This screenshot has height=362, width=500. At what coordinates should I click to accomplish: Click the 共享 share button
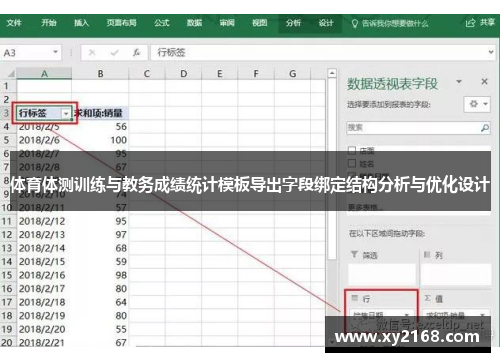[480, 23]
